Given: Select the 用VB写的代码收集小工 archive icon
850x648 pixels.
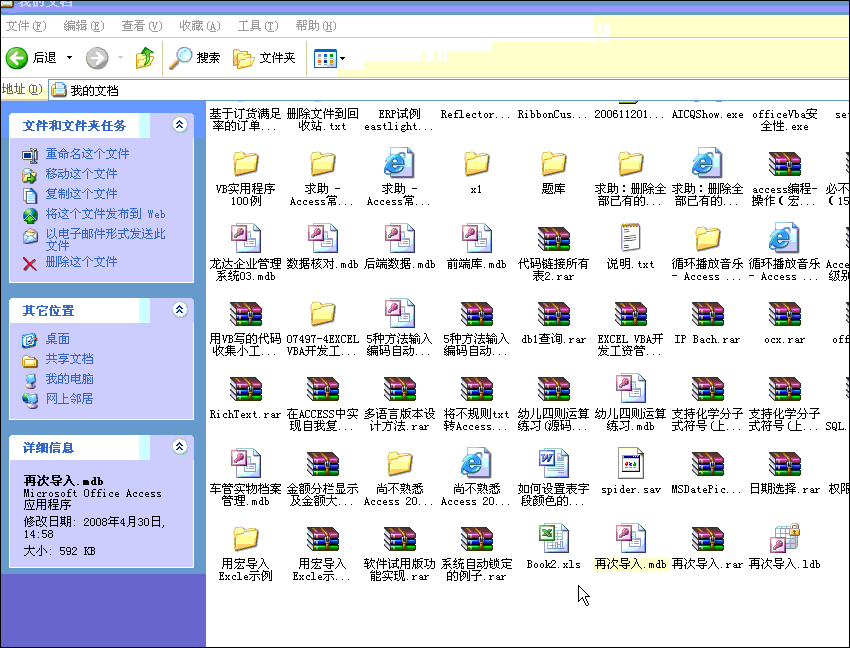Looking at the screenshot, I should coord(246,313).
